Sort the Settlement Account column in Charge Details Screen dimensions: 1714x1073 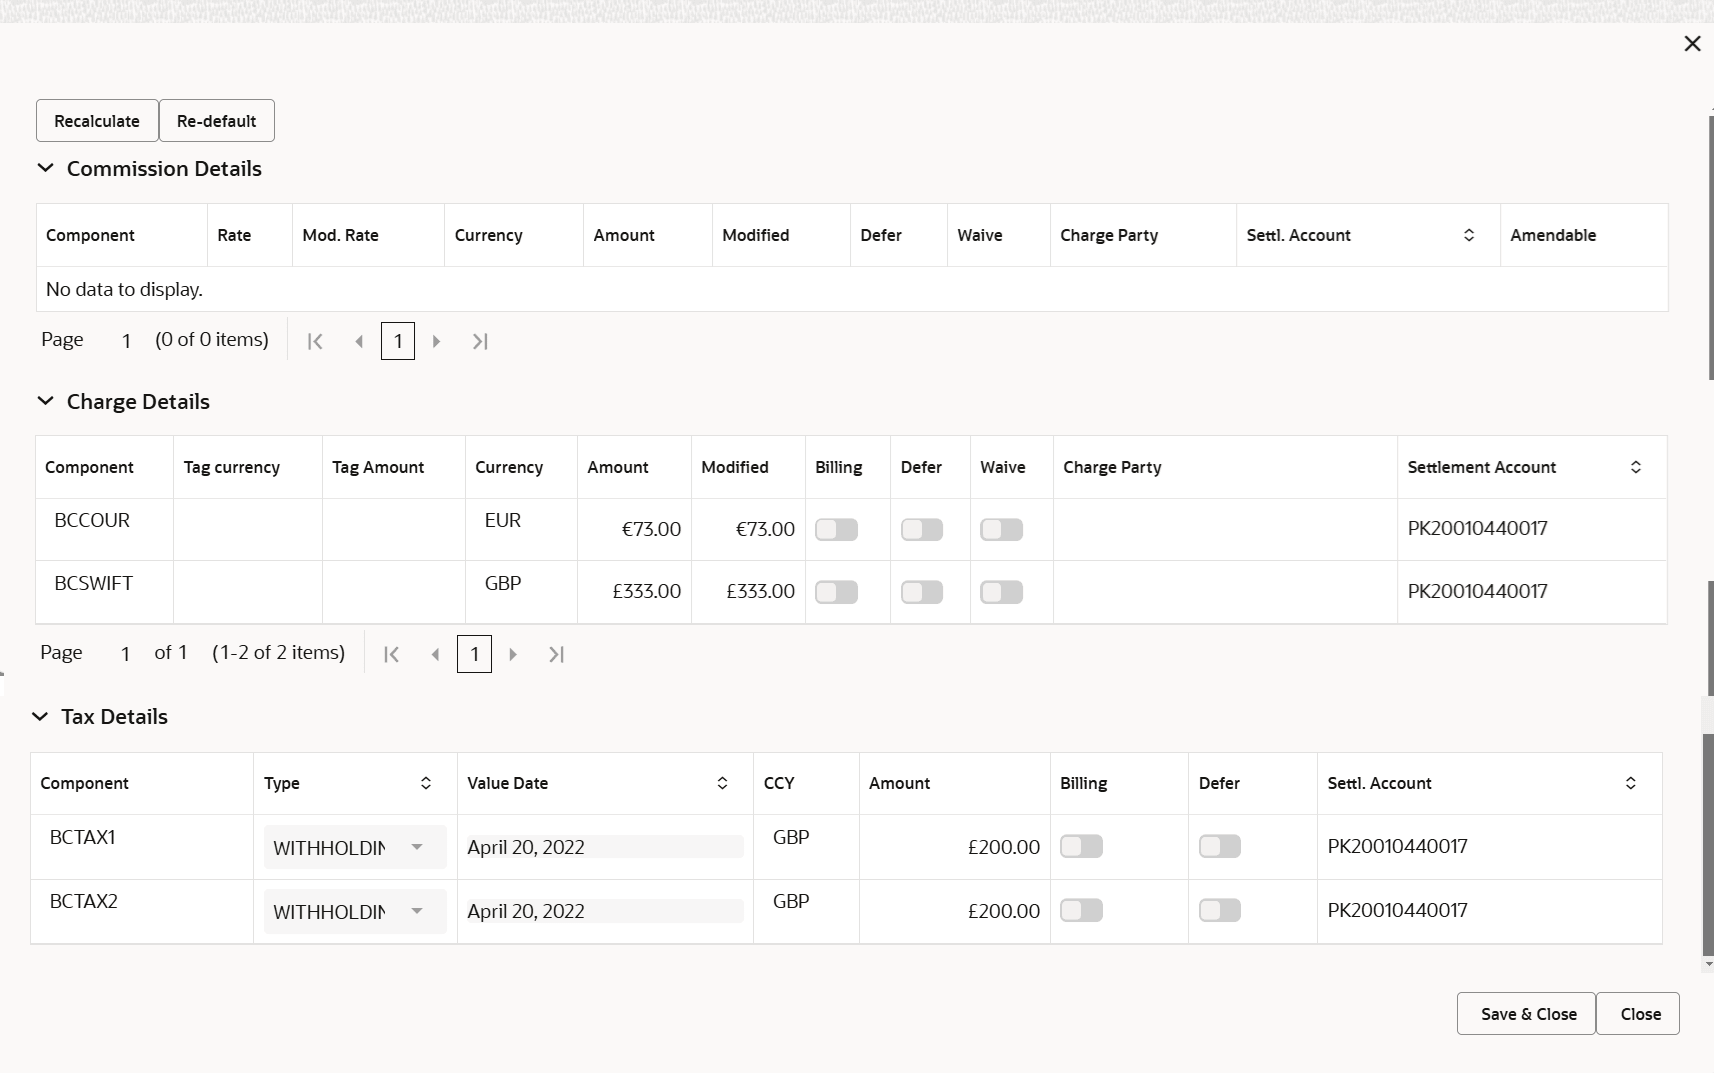1636,467
